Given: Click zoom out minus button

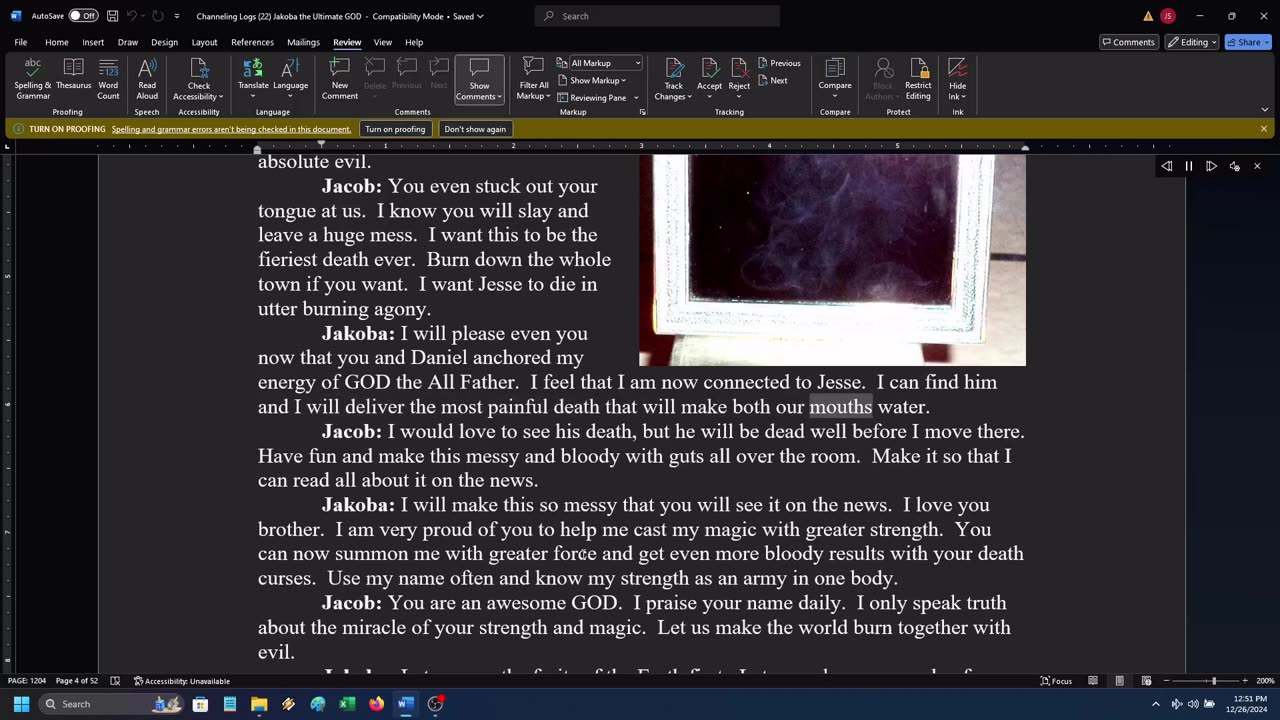Looking at the screenshot, I should click(x=1167, y=681).
